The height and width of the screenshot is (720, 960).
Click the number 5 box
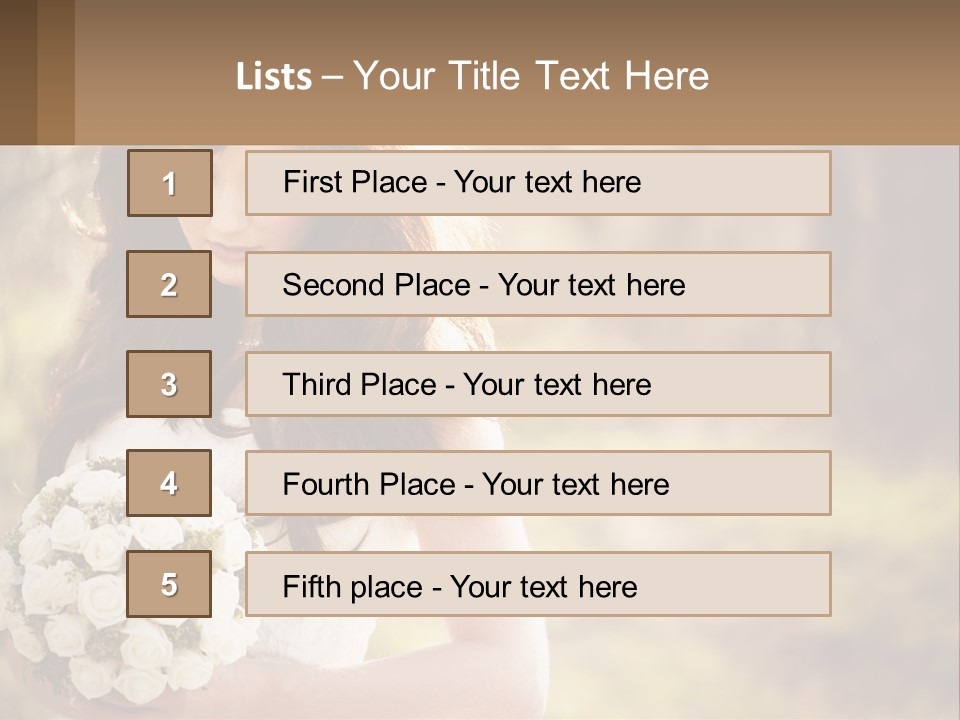pyautogui.click(x=169, y=584)
